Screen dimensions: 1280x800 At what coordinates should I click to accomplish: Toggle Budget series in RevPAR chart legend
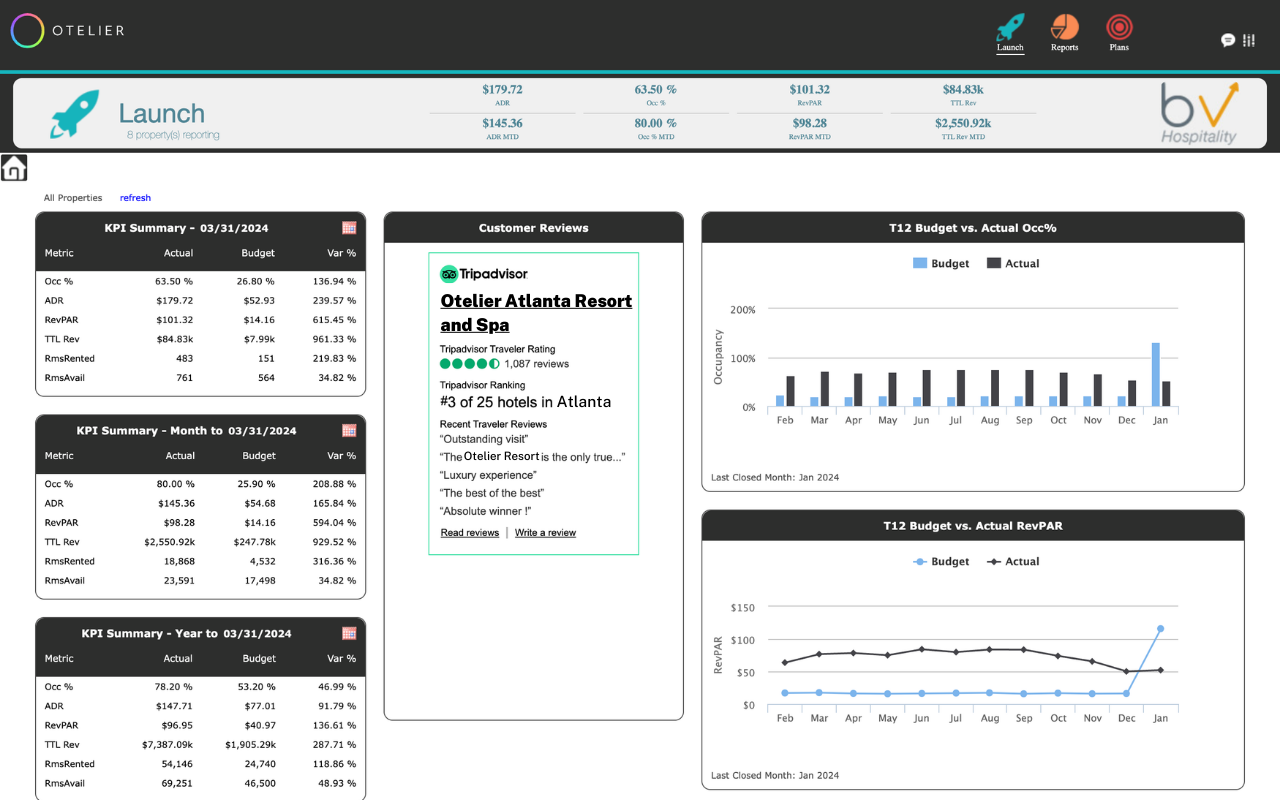pyautogui.click(x=941, y=562)
